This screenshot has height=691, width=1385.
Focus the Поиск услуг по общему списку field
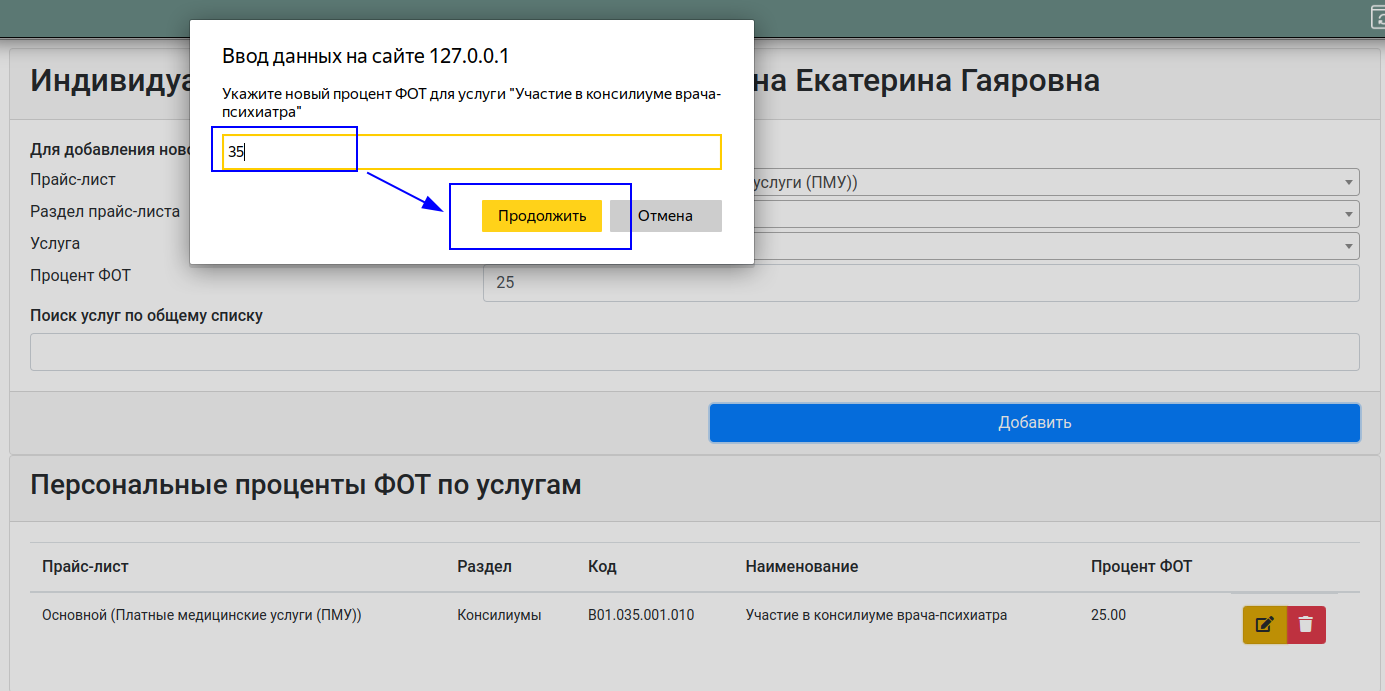pos(694,352)
